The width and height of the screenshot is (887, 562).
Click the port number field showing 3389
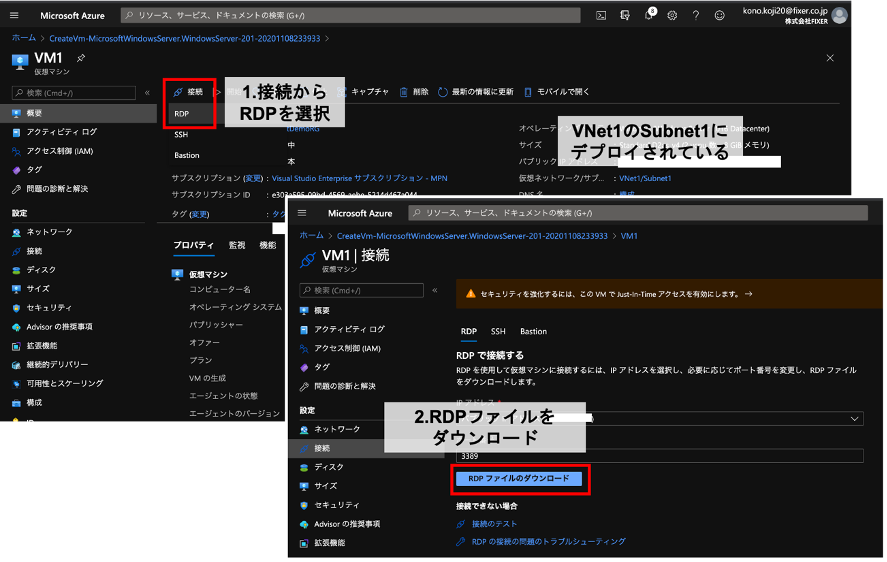coord(660,456)
